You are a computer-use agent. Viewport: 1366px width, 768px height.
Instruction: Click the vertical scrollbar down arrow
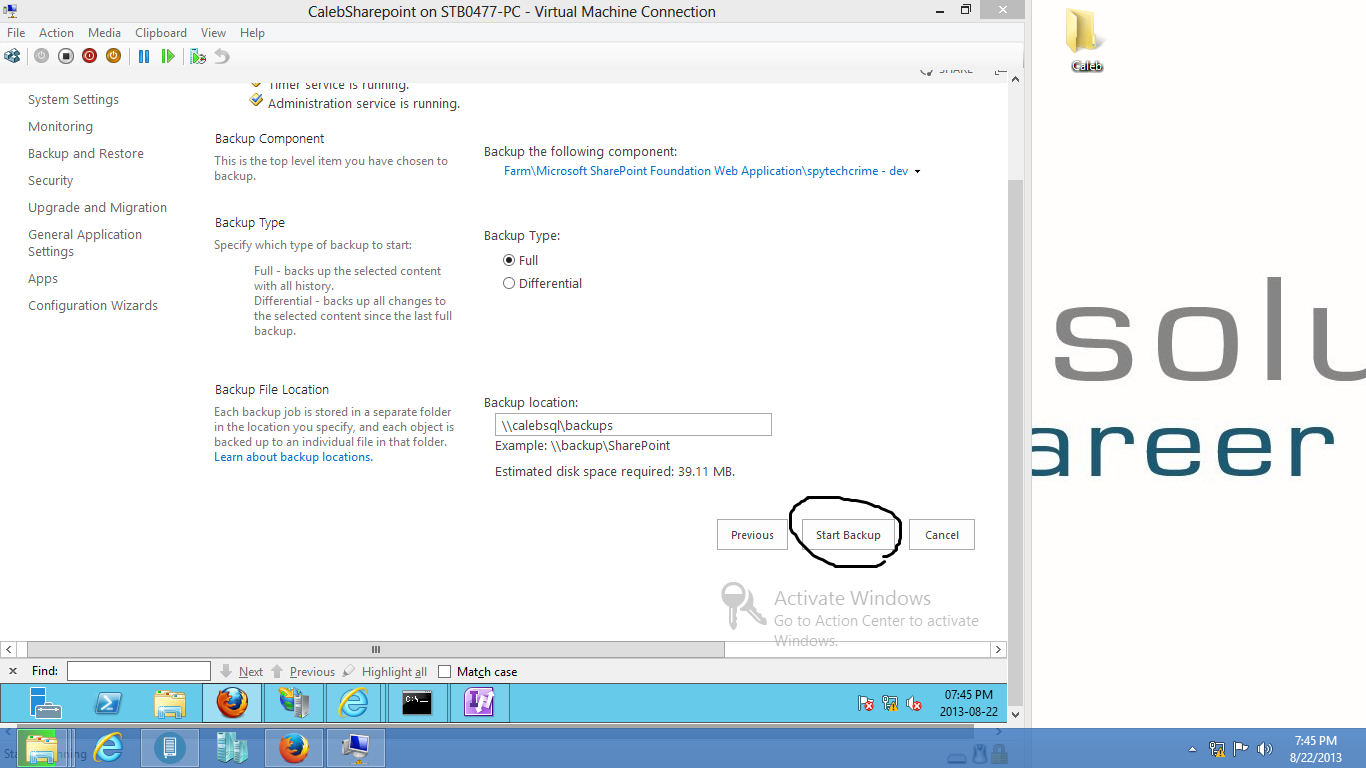click(1016, 715)
